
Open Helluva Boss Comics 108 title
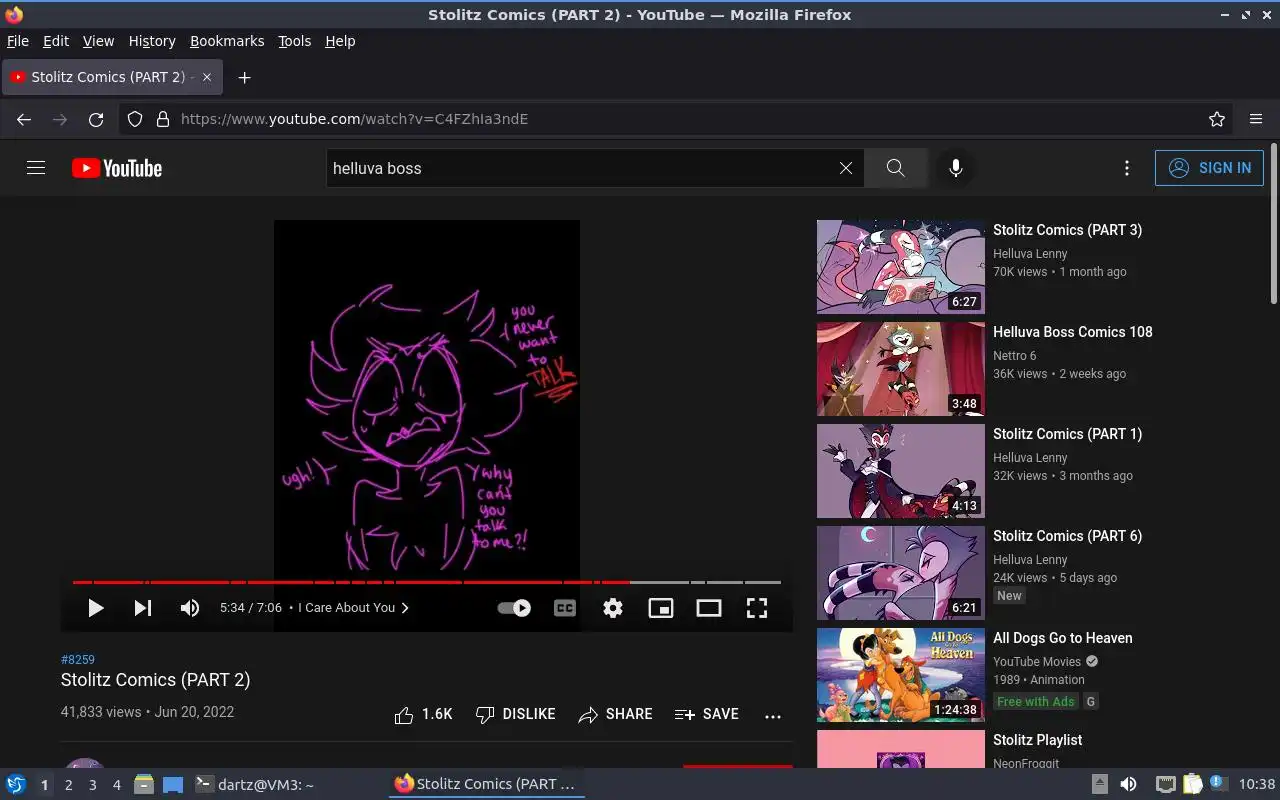pos(1073,332)
